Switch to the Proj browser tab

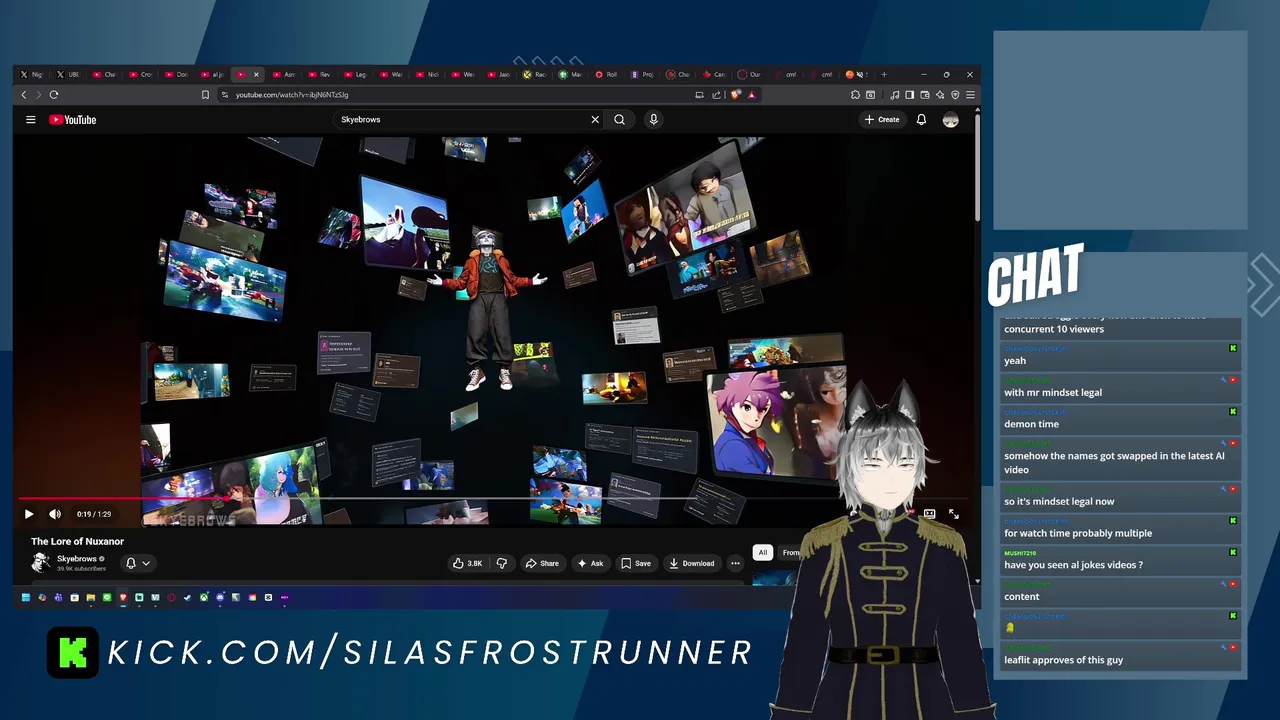coord(642,74)
